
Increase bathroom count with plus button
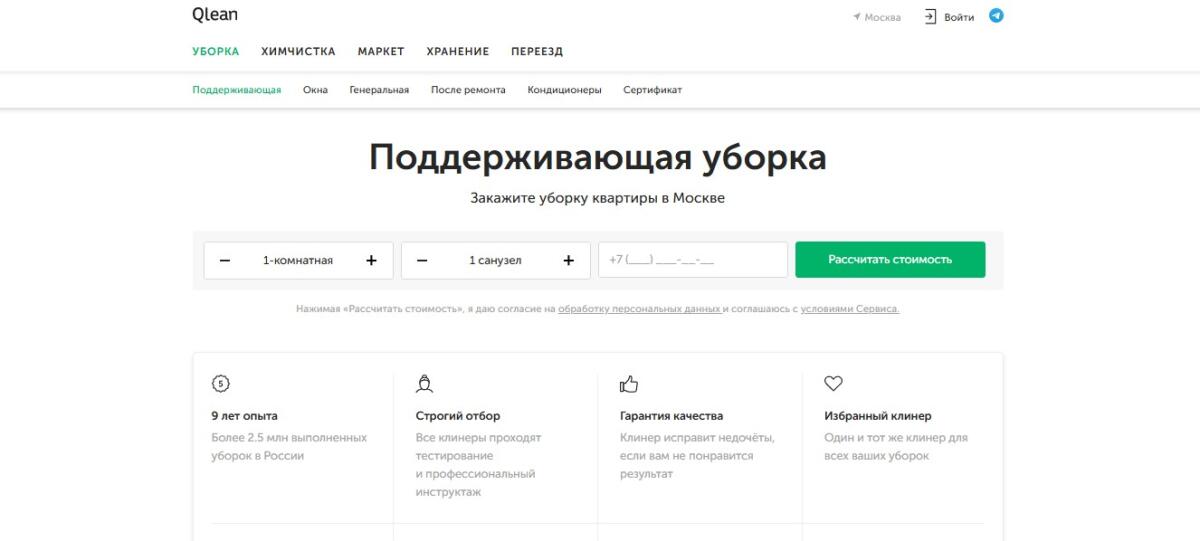(x=569, y=260)
